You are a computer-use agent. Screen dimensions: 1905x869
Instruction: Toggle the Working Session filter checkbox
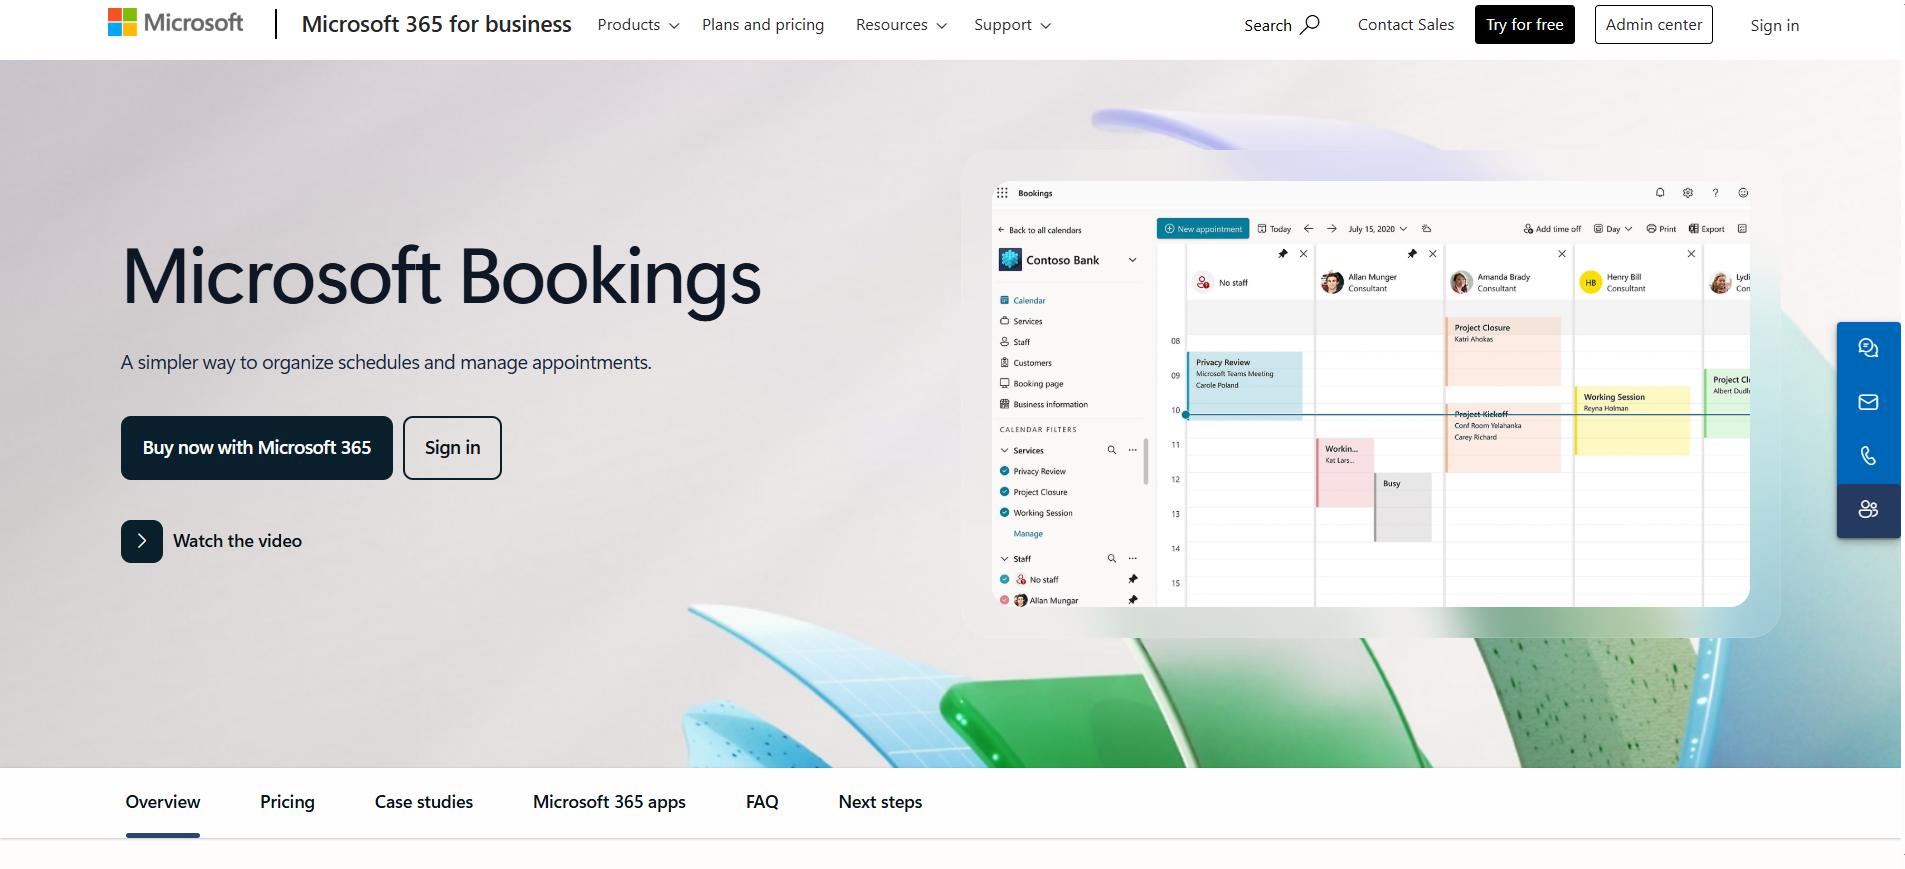point(1005,513)
